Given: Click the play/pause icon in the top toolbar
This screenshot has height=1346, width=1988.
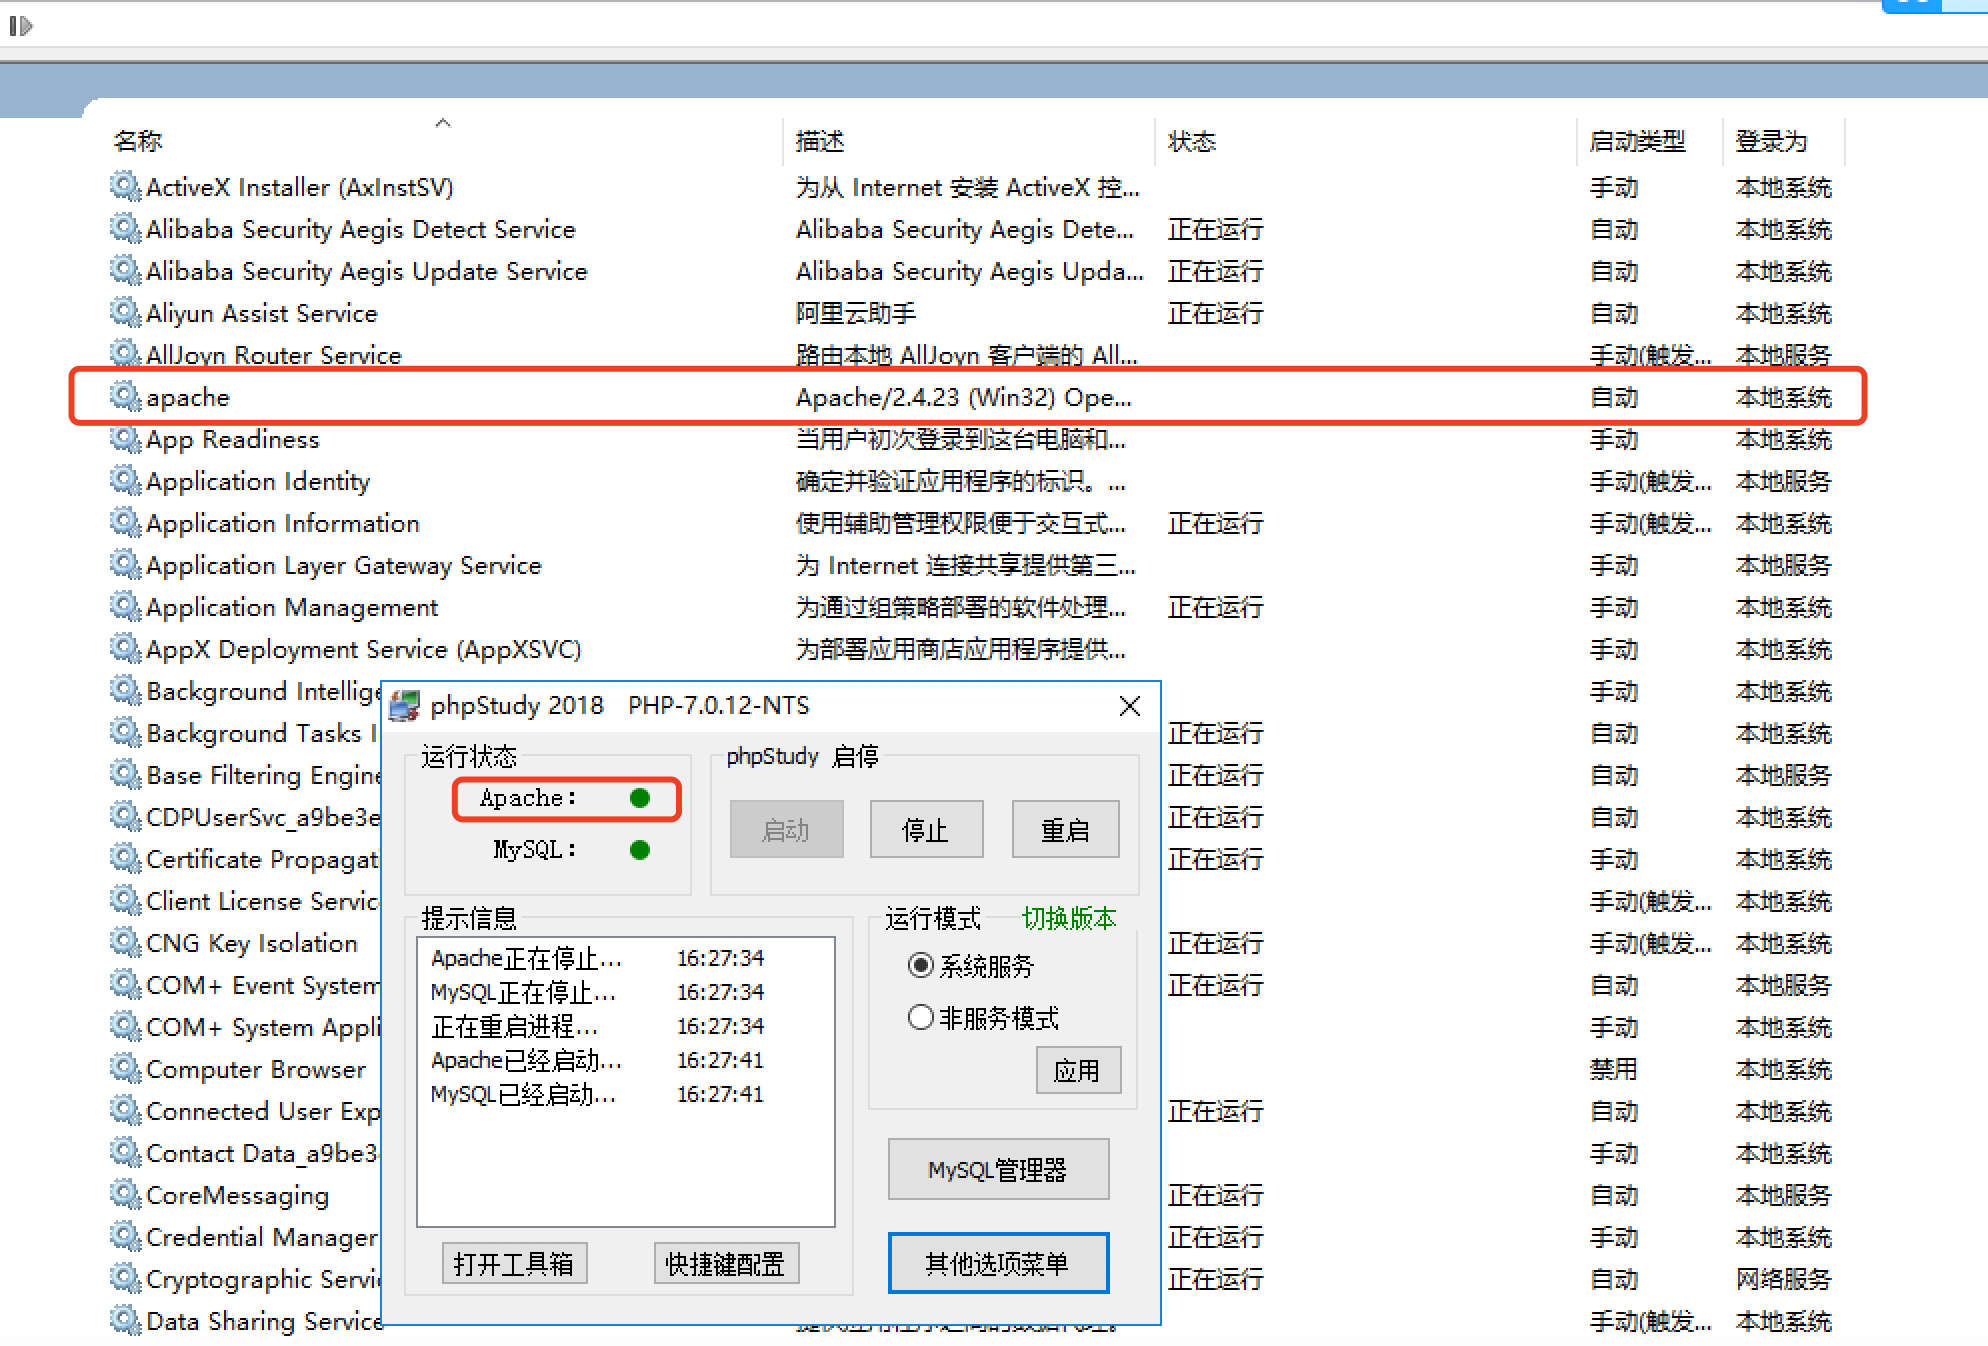Looking at the screenshot, I should (21, 26).
